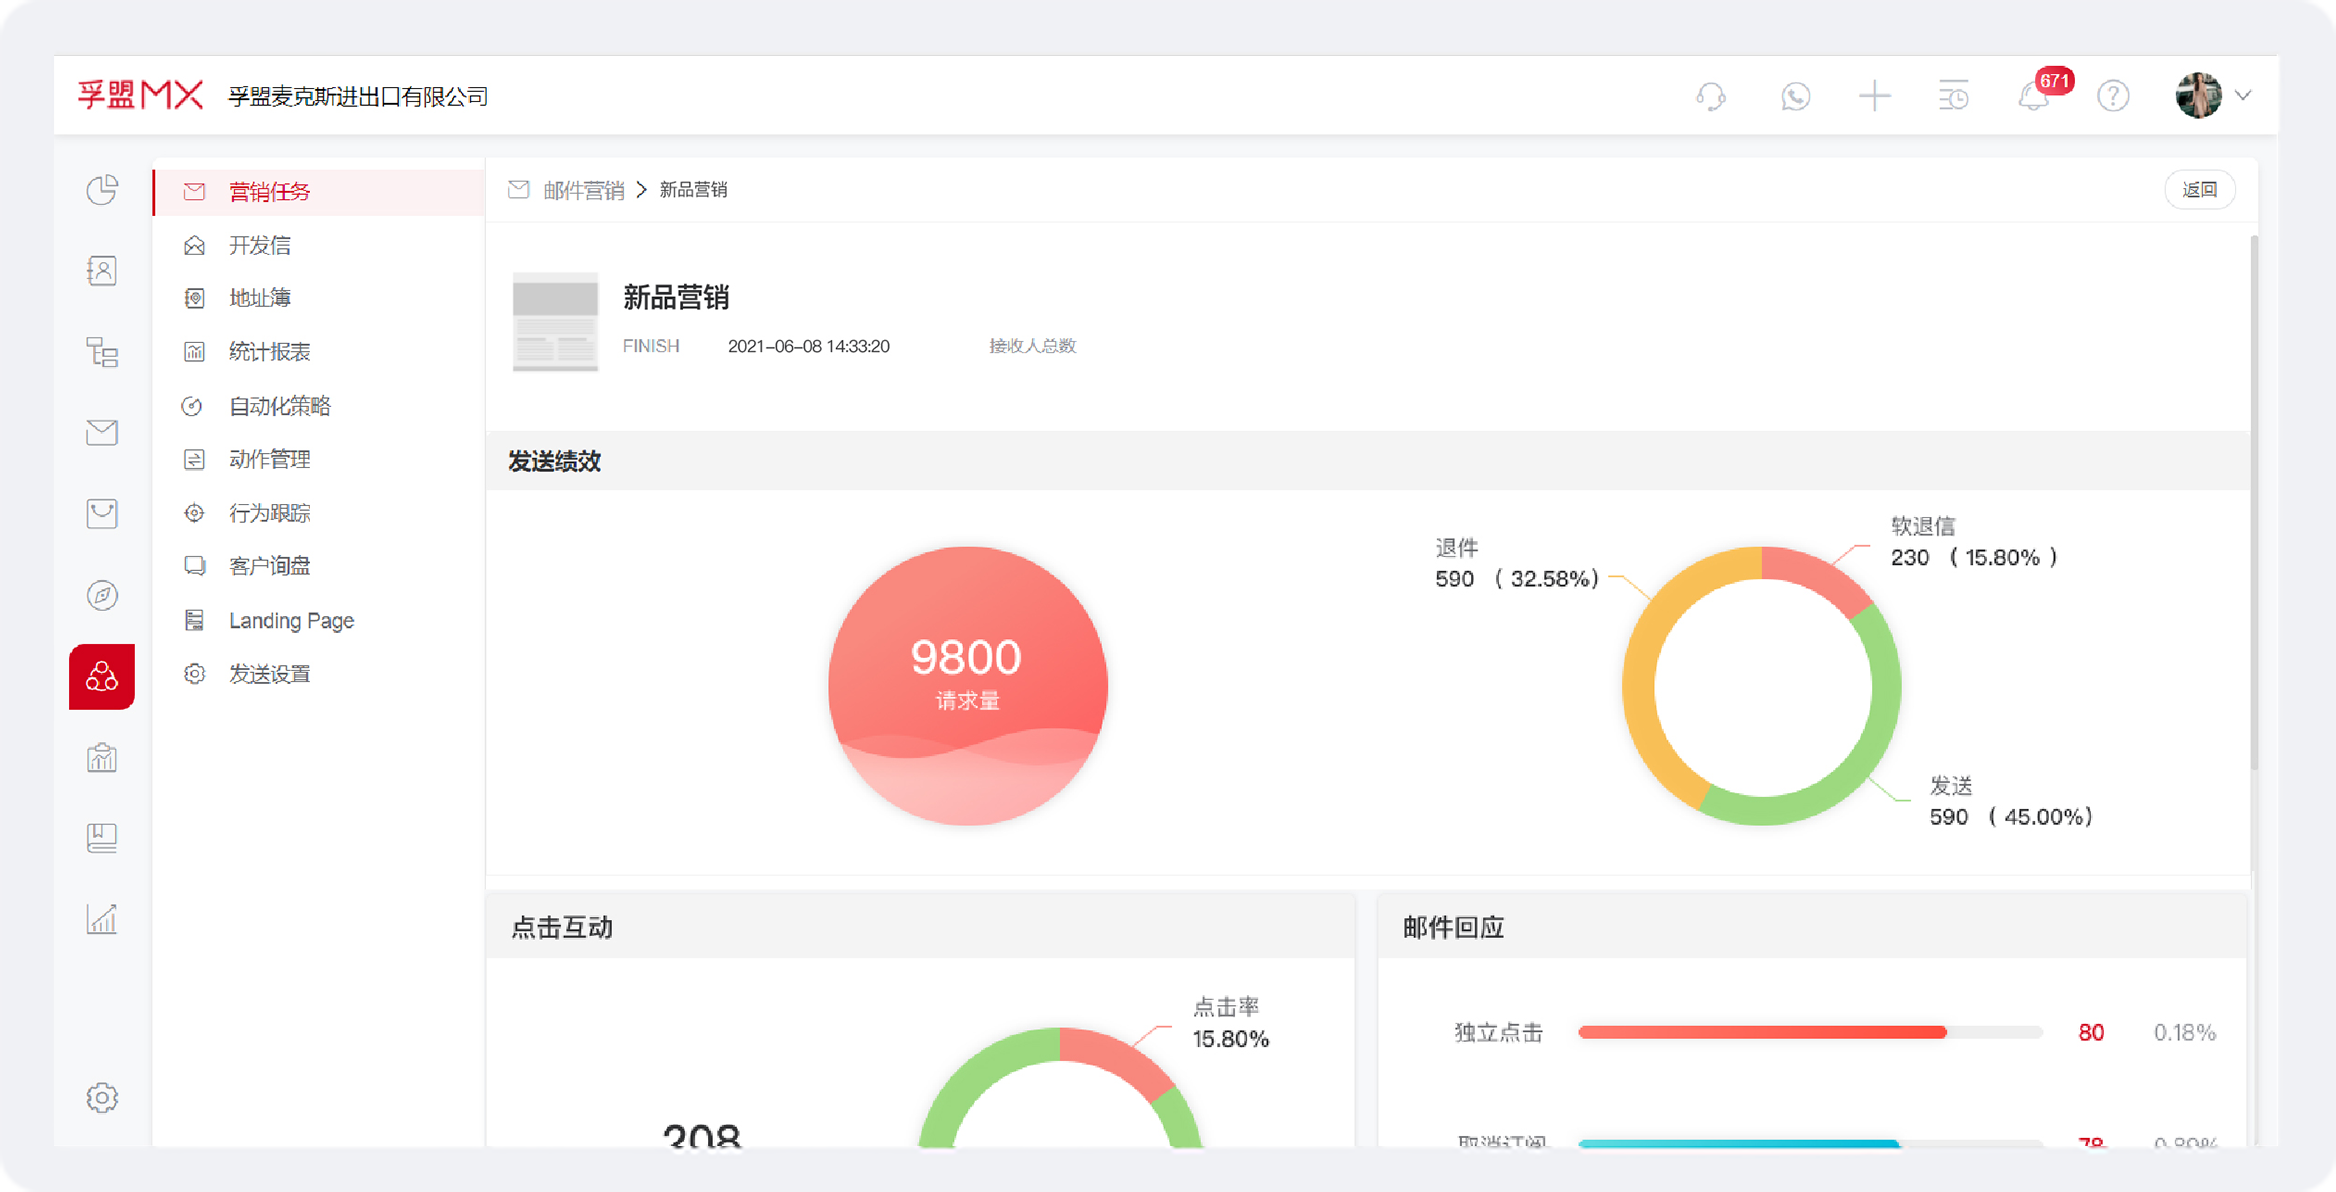Open 统计报表 from the menu

click(x=269, y=351)
